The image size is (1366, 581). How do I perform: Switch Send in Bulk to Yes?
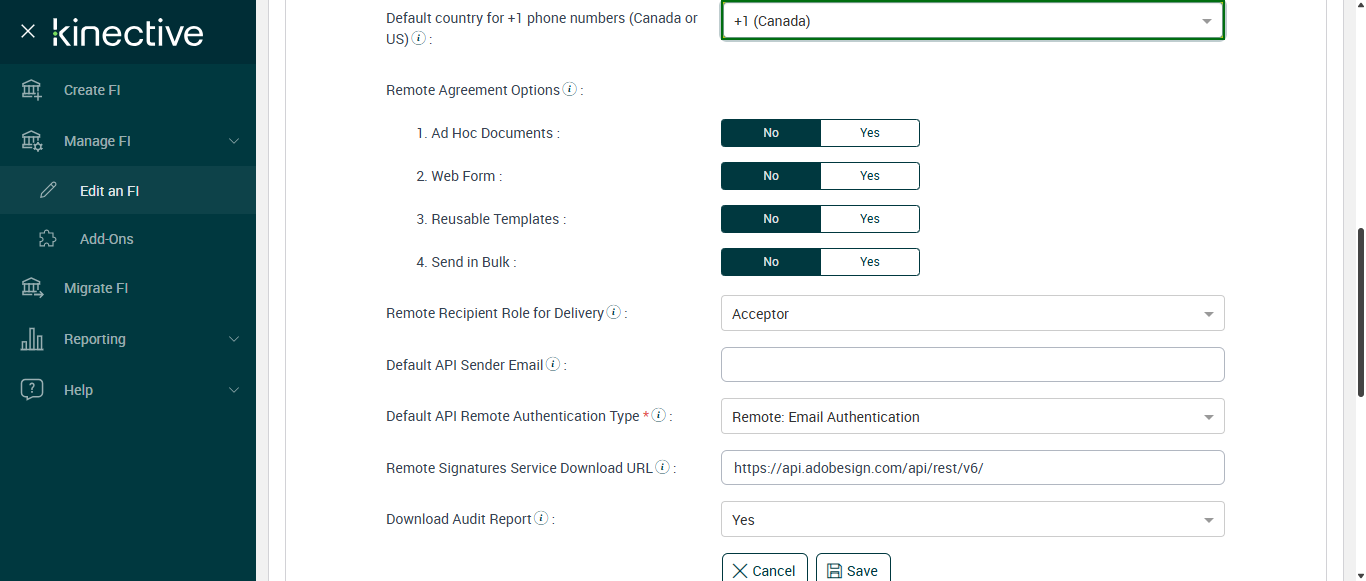pos(869,262)
